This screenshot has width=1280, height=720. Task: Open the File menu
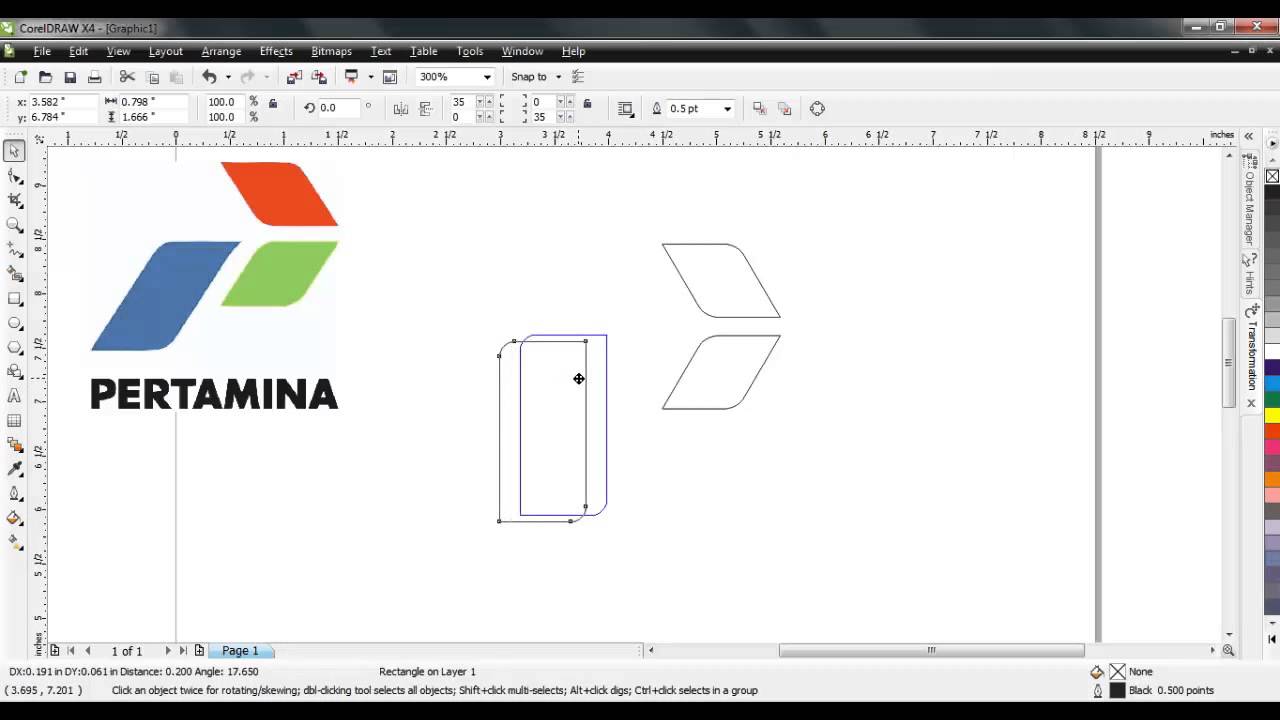(42, 51)
